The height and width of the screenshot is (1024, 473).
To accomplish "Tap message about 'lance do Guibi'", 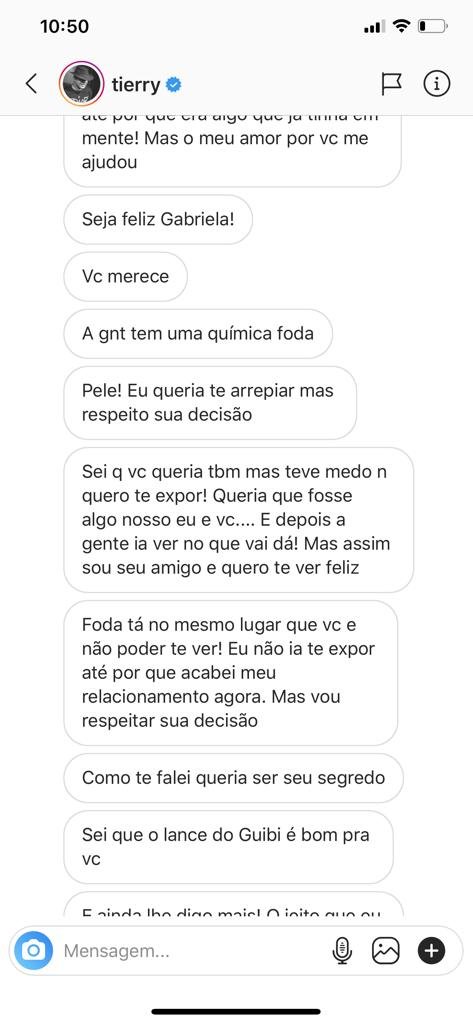I will 229,847.
